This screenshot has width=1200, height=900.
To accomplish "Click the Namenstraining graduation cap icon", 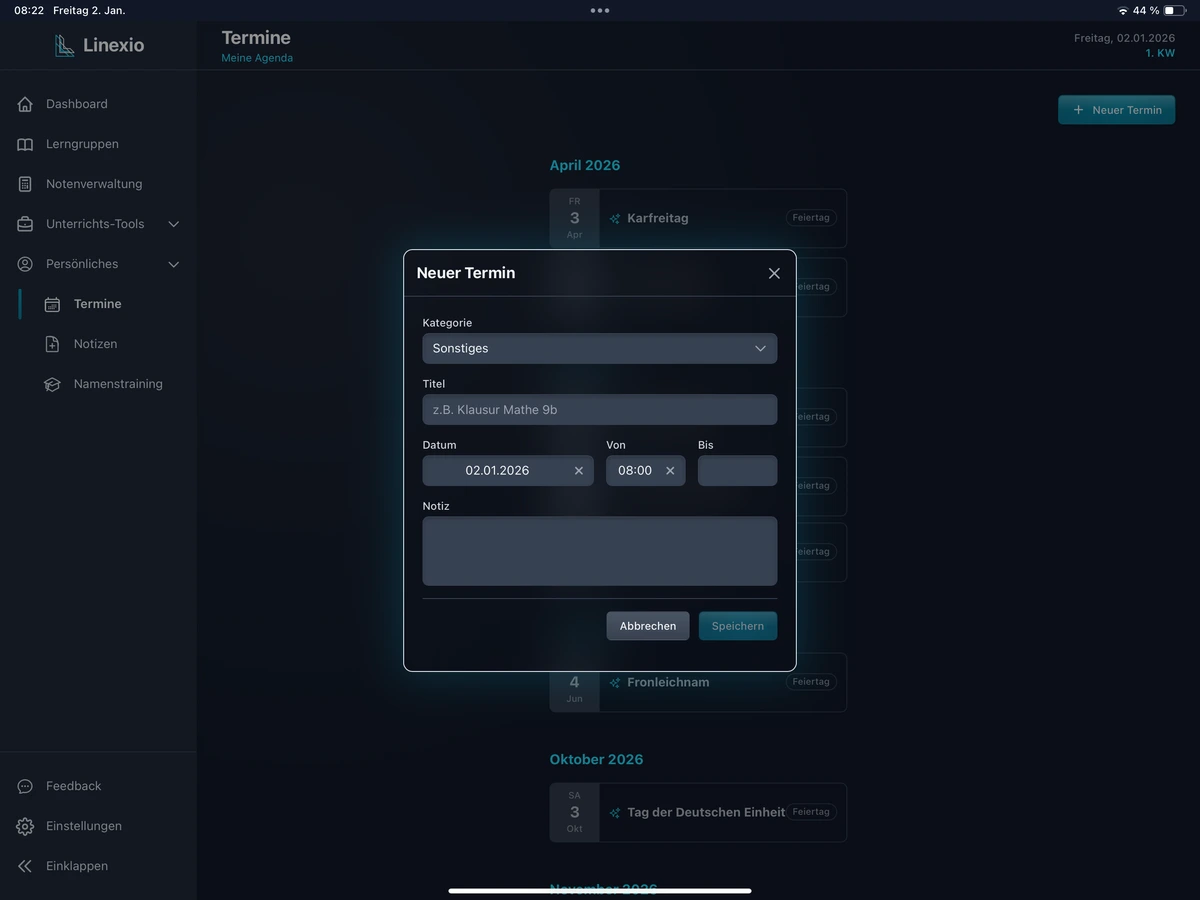I will pos(52,384).
